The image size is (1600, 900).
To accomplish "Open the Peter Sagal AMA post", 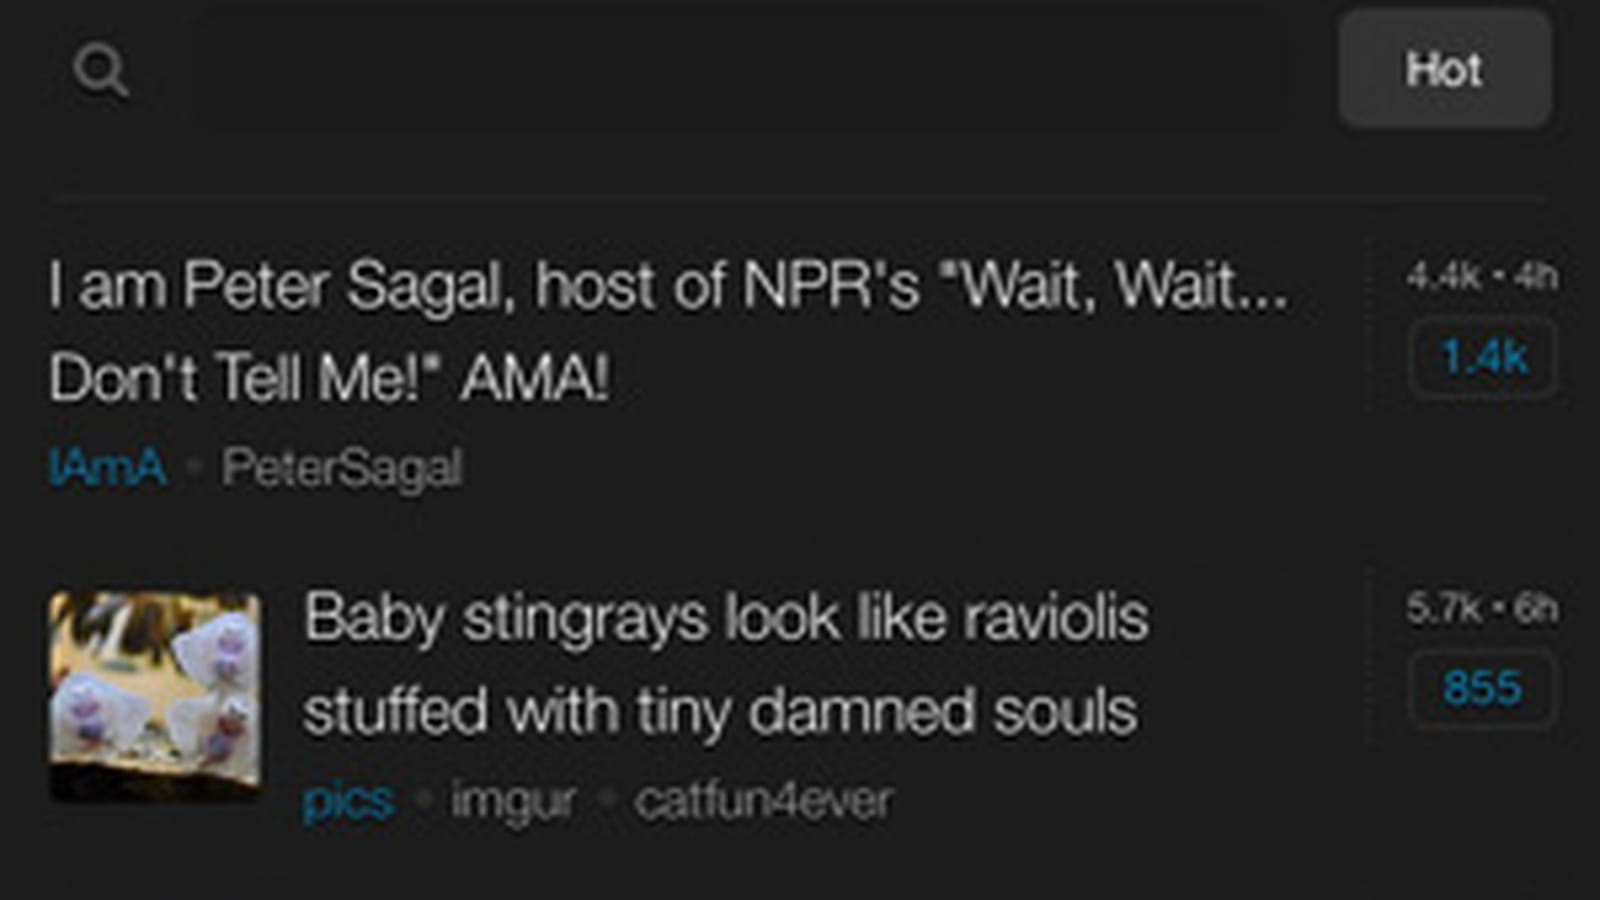I will 669,331.
